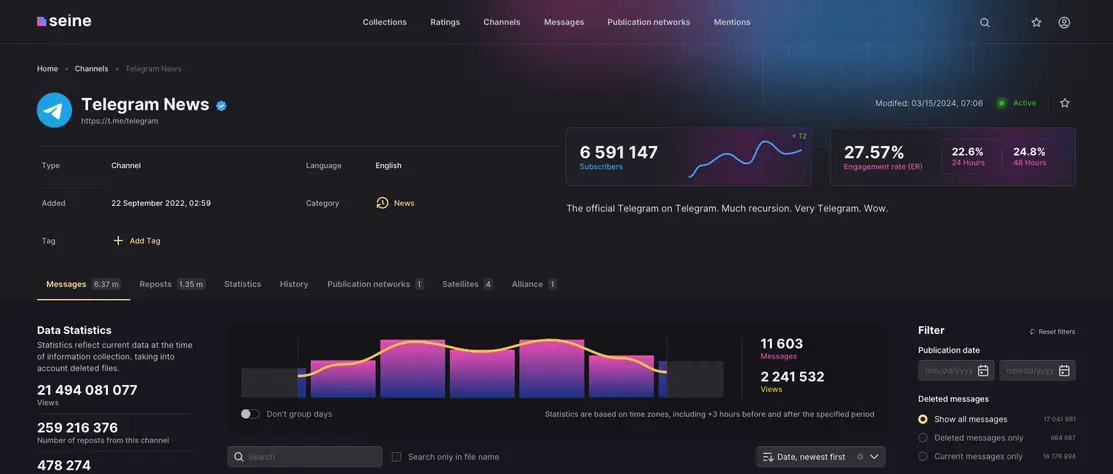Click the Modified 03/15/2024 timestamp

[929, 103]
